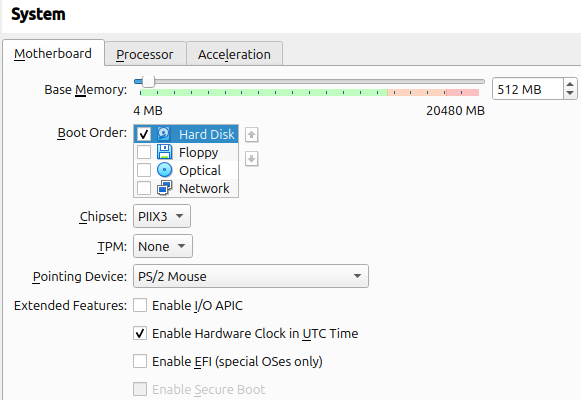
Task: Open the Chipset PIIX3 dropdown
Action: coord(162,216)
